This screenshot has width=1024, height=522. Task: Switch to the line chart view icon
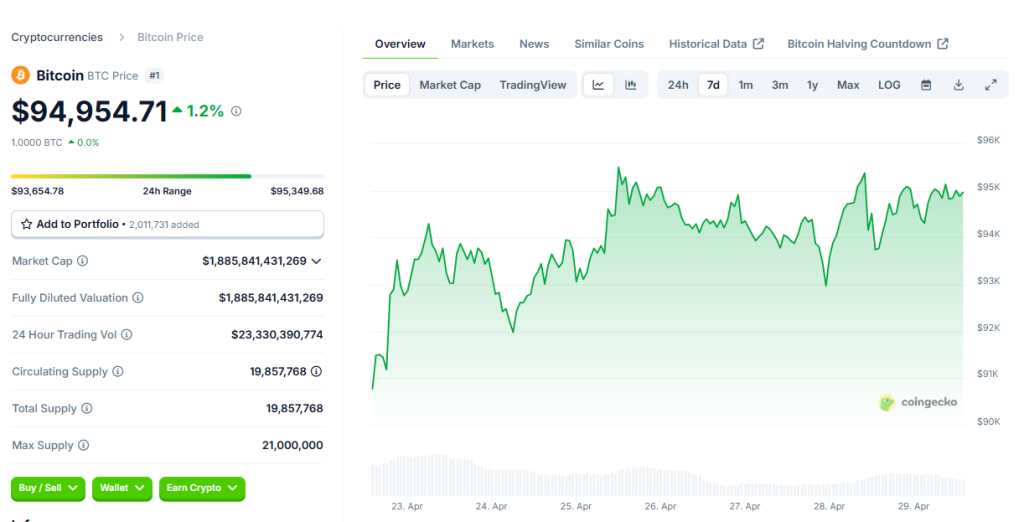(598, 85)
